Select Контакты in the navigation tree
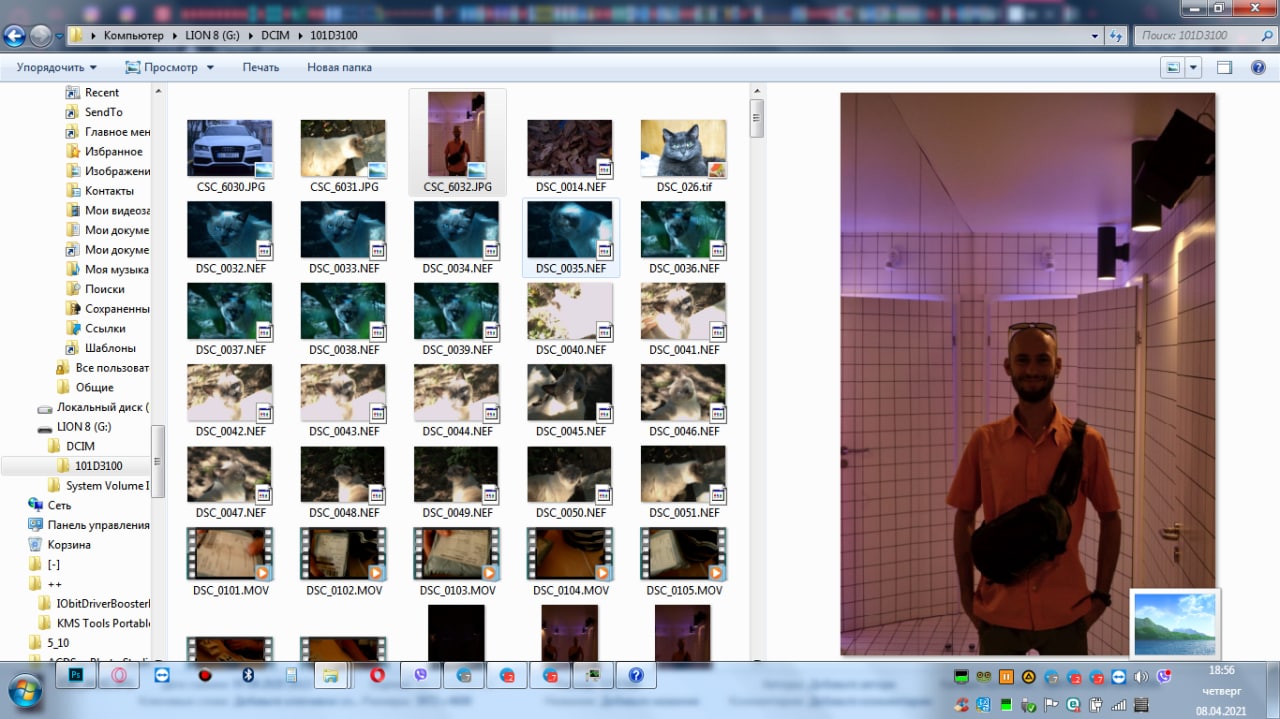This screenshot has height=719, width=1280. click(109, 190)
